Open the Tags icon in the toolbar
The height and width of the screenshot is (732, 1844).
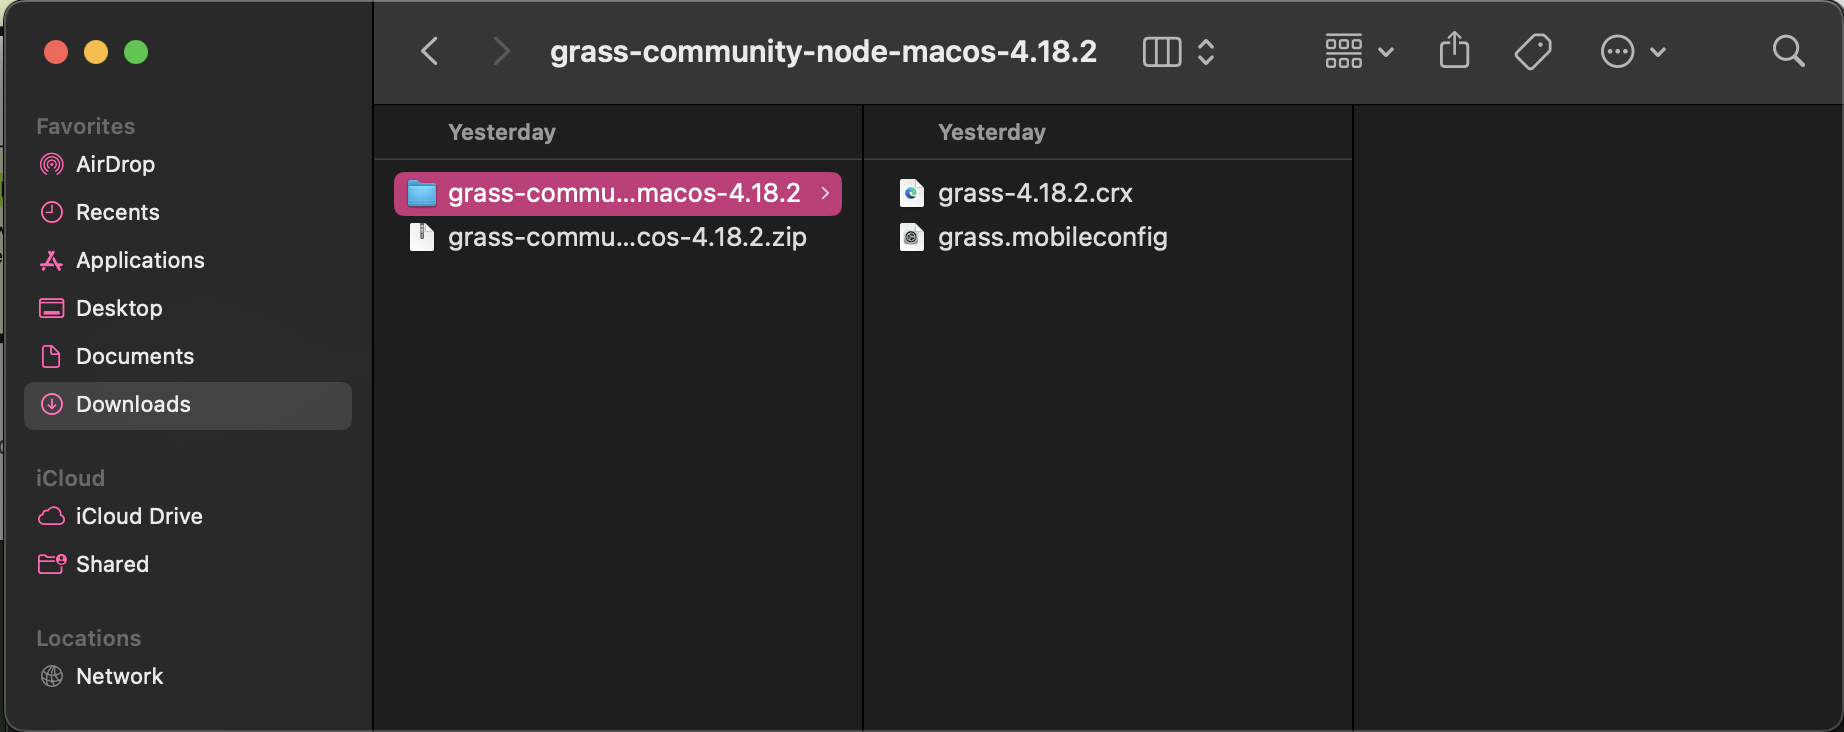pyautogui.click(x=1533, y=51)
